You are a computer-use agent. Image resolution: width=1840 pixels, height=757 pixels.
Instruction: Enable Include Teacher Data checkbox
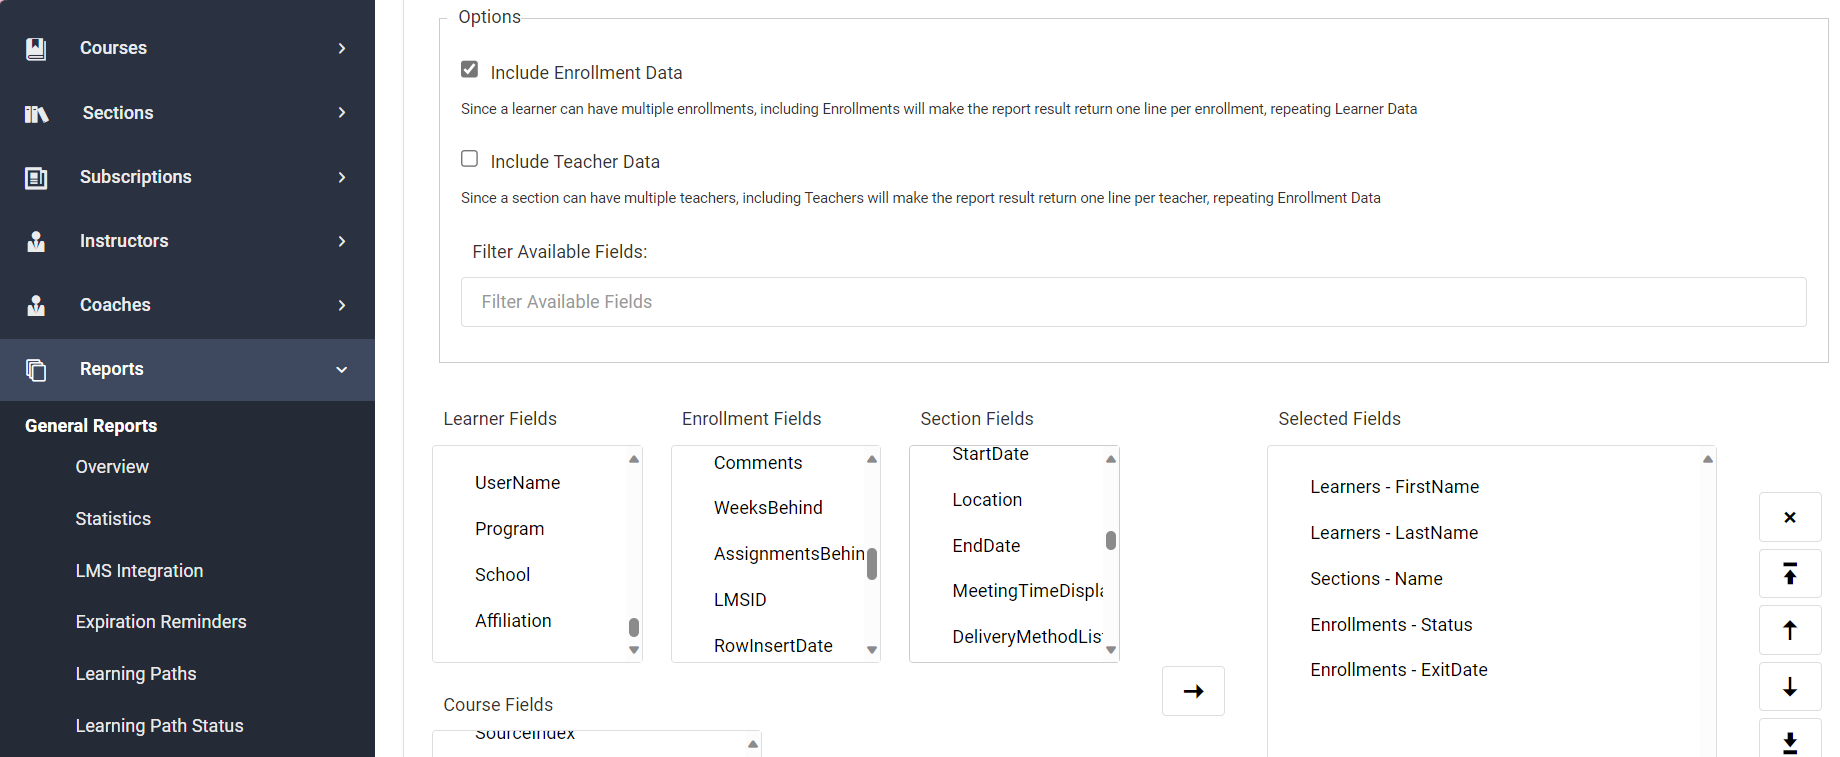coord(469,158)
